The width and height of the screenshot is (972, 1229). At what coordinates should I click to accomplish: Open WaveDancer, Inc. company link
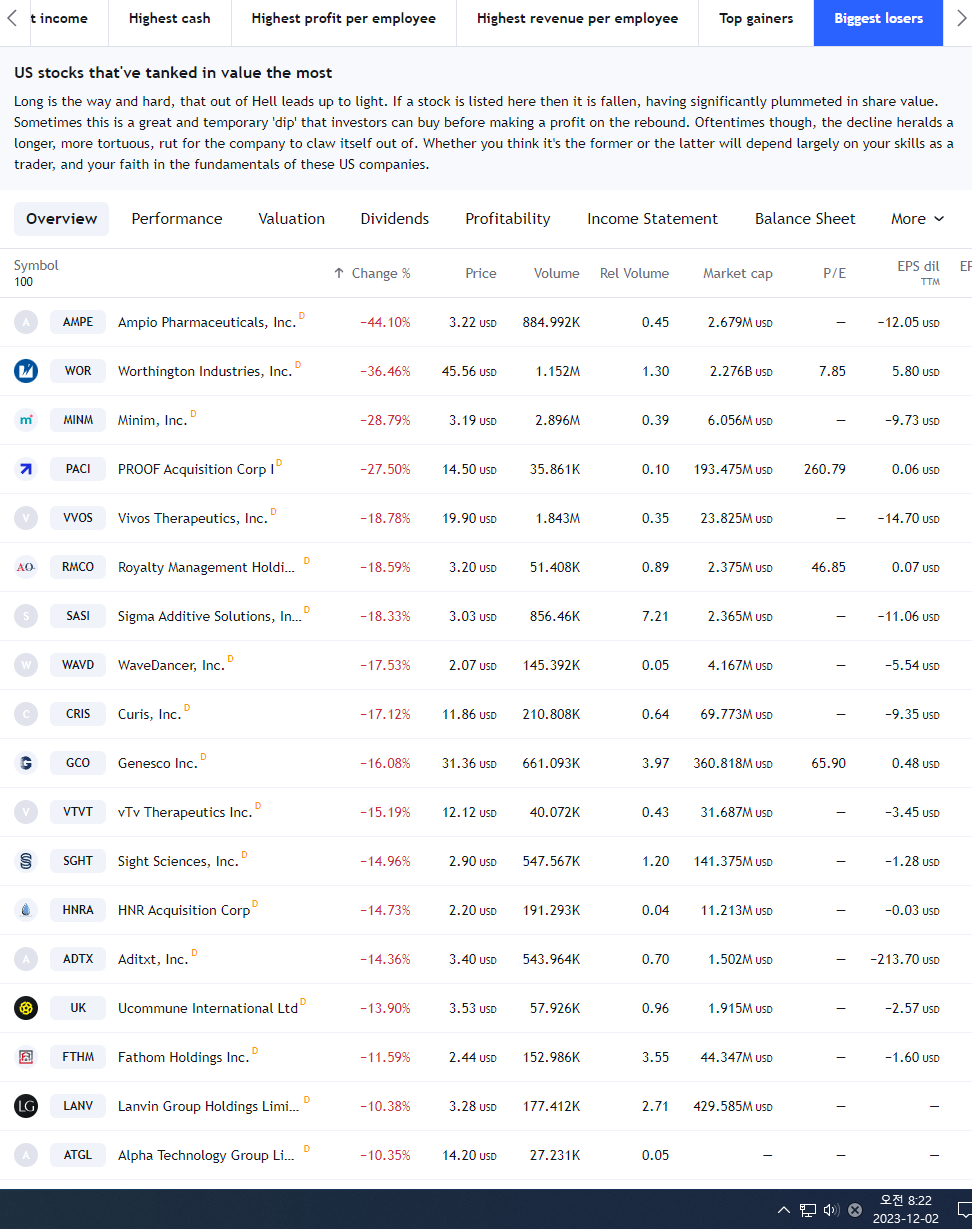[171, 665]
